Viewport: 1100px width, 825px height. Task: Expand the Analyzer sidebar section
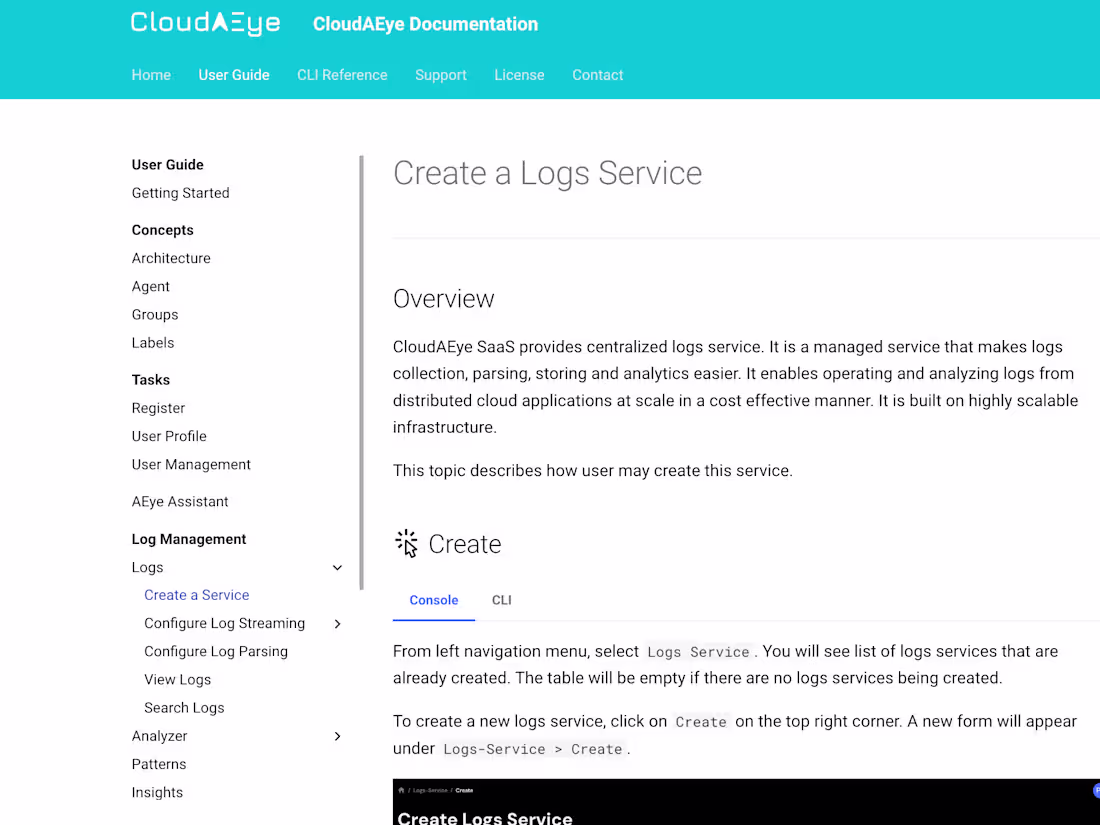tap(337, 736)
